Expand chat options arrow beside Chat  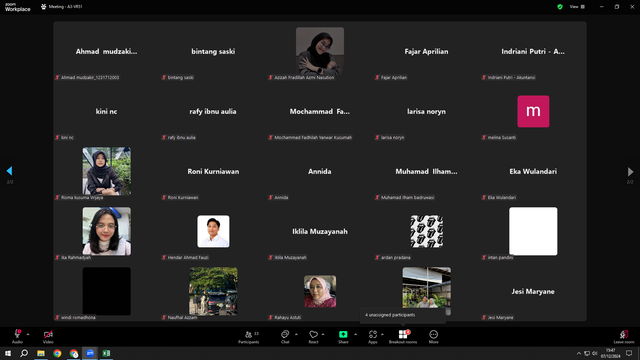click(x=296, y=334)
